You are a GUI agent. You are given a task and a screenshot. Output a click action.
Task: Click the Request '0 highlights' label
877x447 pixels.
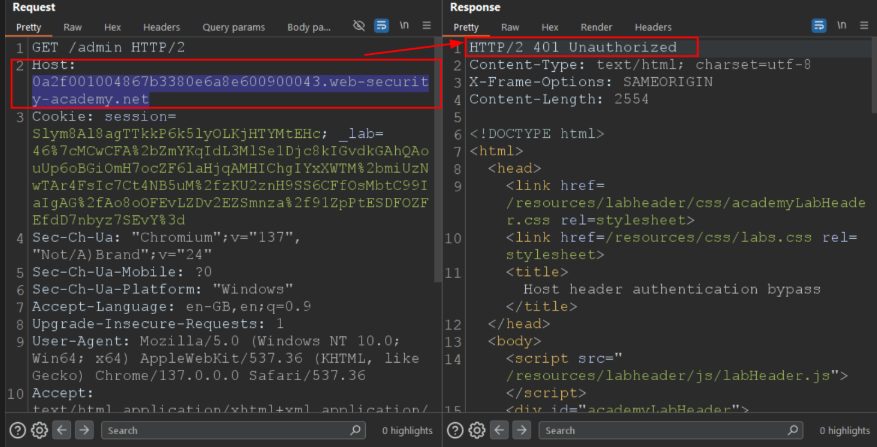(x=407, y=431)
